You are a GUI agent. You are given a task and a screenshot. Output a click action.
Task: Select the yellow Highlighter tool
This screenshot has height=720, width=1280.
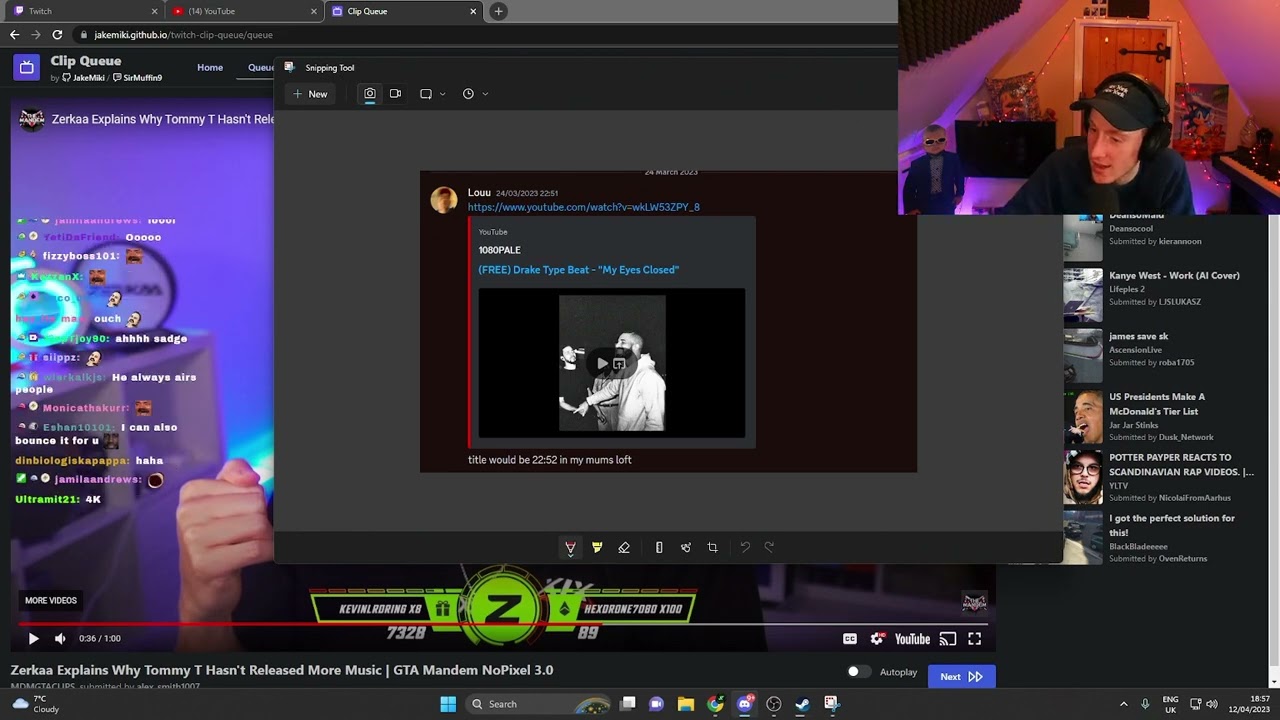(597, 547)
